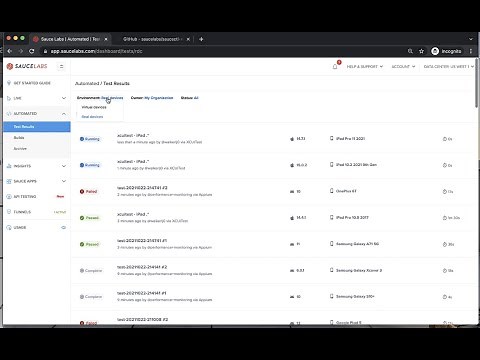Click the timer icon on the iPad Pro 10.5 2017 row
The height and width of the screenshot is (360, 480).
click(x=445, y=218)
